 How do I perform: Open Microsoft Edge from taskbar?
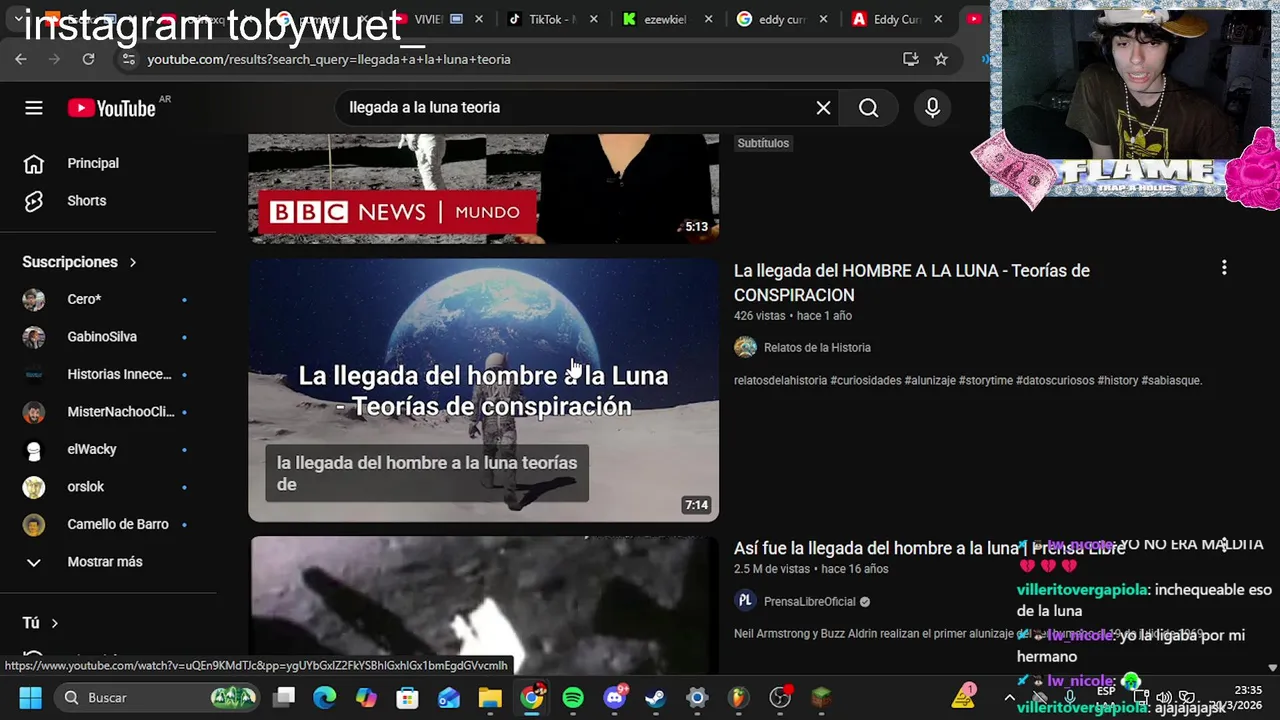pos(325,697)
